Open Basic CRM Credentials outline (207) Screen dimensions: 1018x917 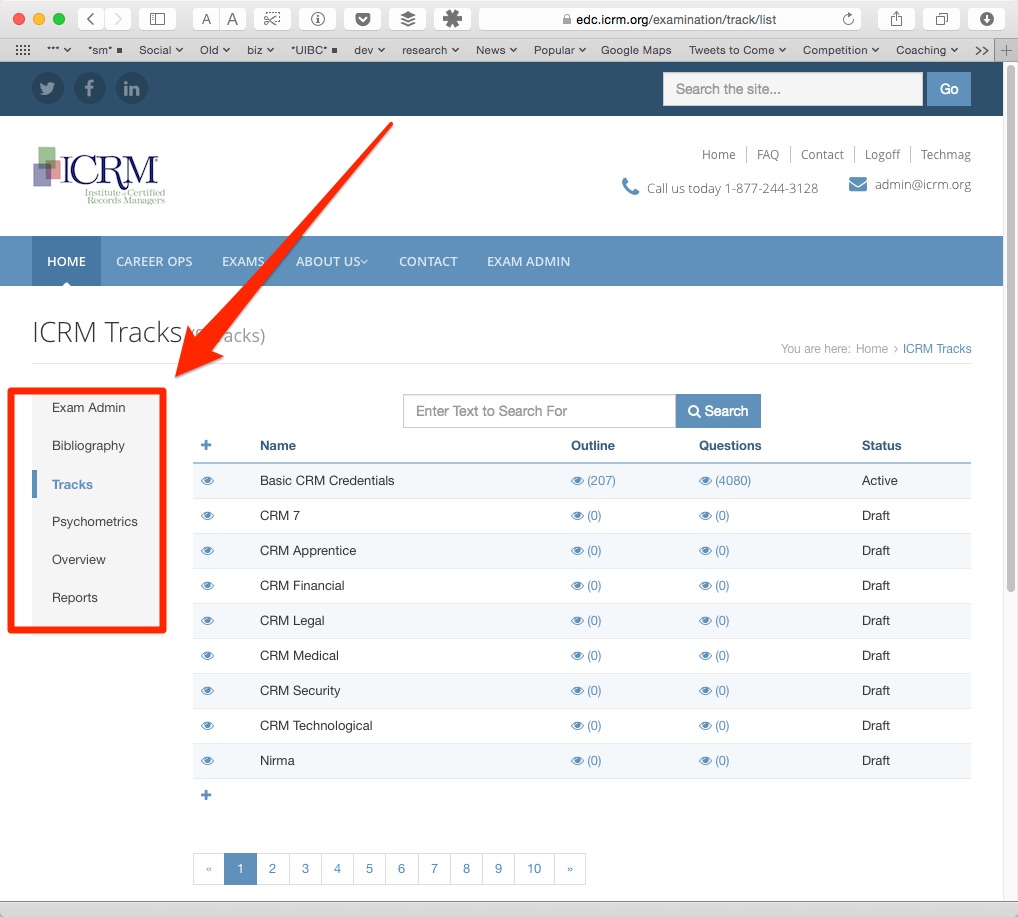click(593, 481)
